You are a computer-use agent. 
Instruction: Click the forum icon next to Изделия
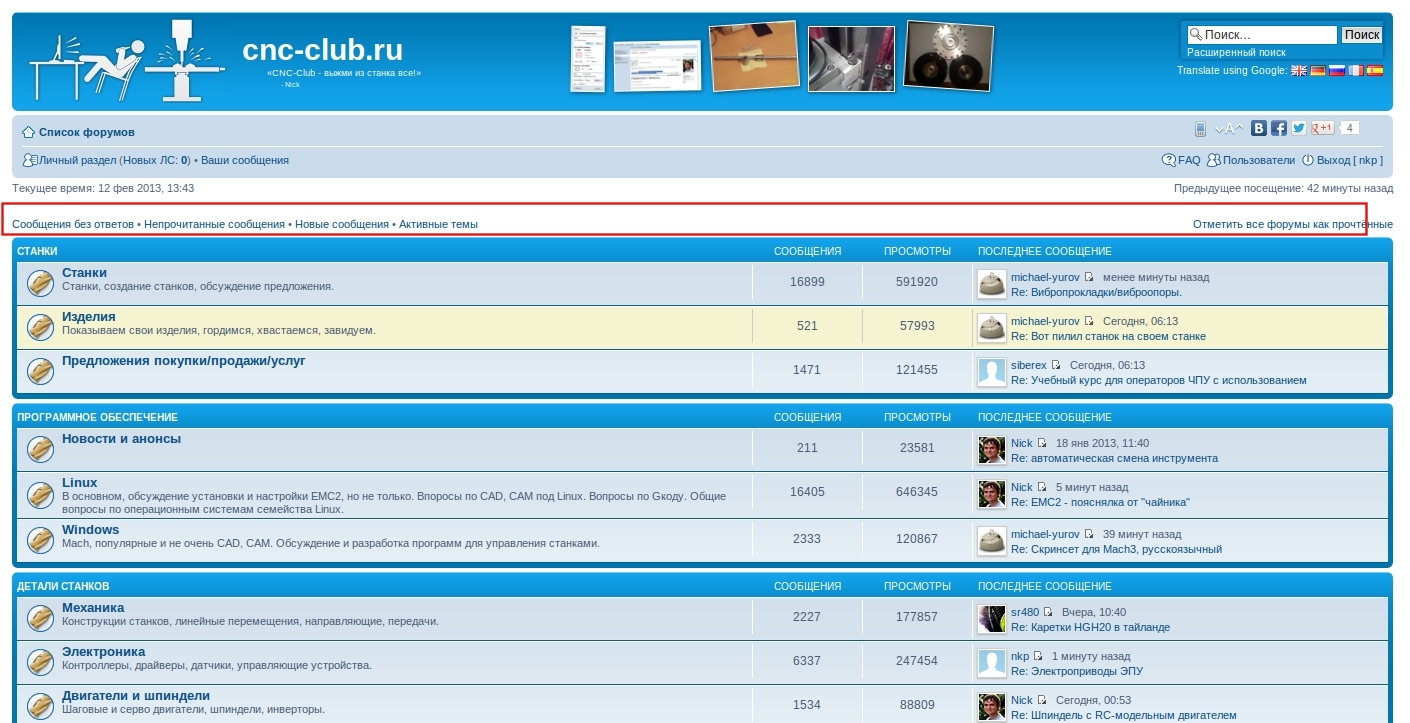pyautogui.click(x=41, y=327)
